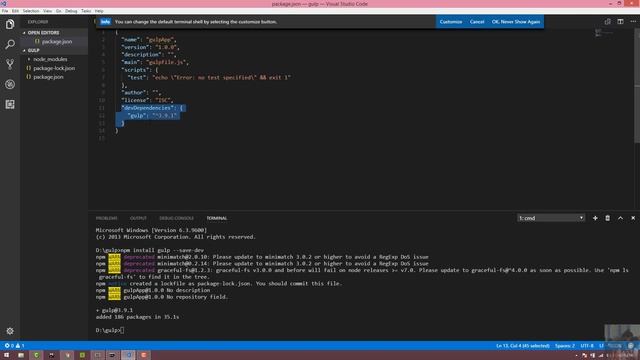Image resolution: width=640 pixels, height=360 pixels.
Task: Open the Debug view icon
Action: [10, 84]
